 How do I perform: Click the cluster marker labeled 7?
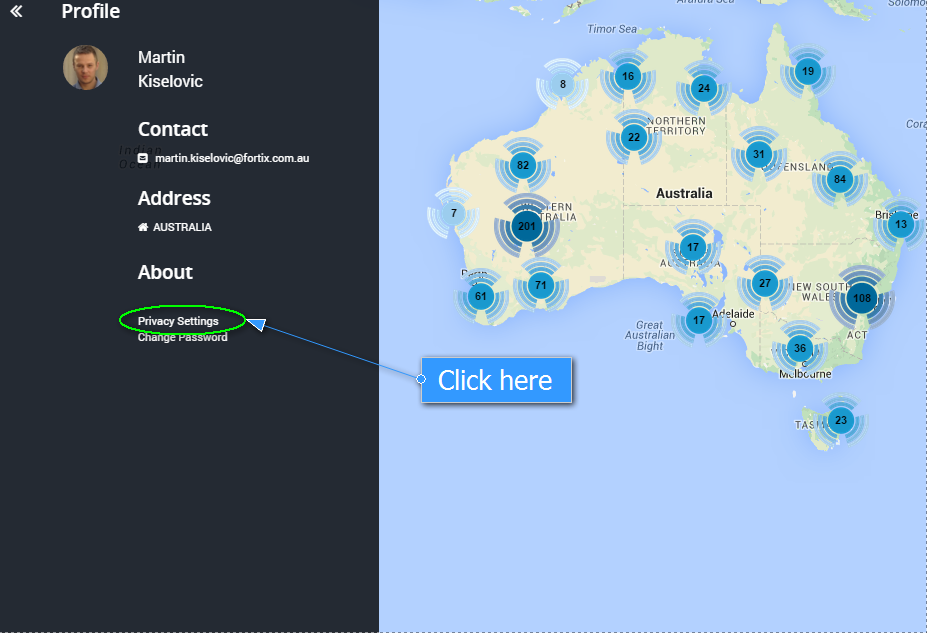coord(453,213)
